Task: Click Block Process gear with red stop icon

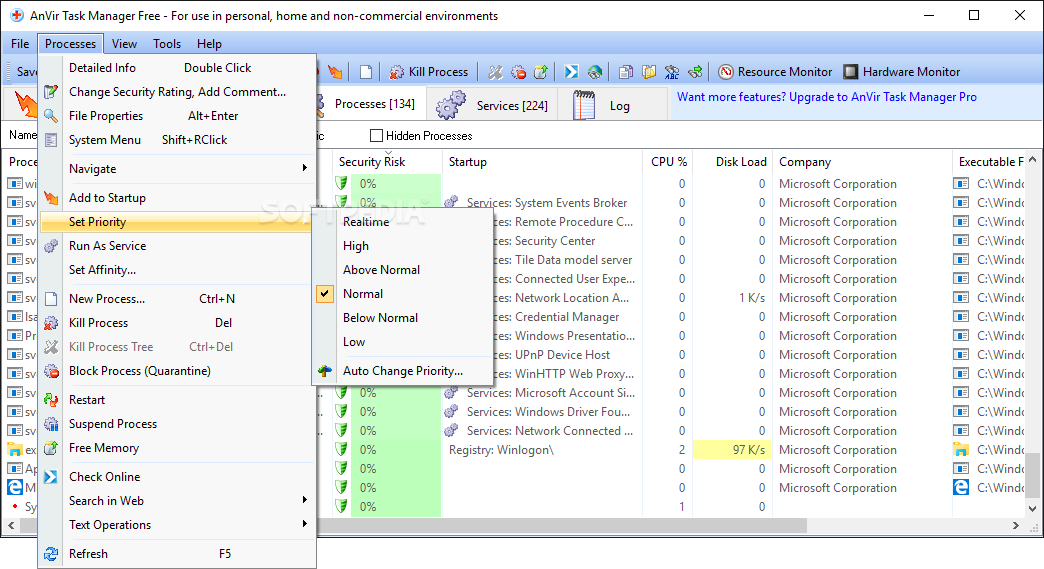Action: (518, 72)
